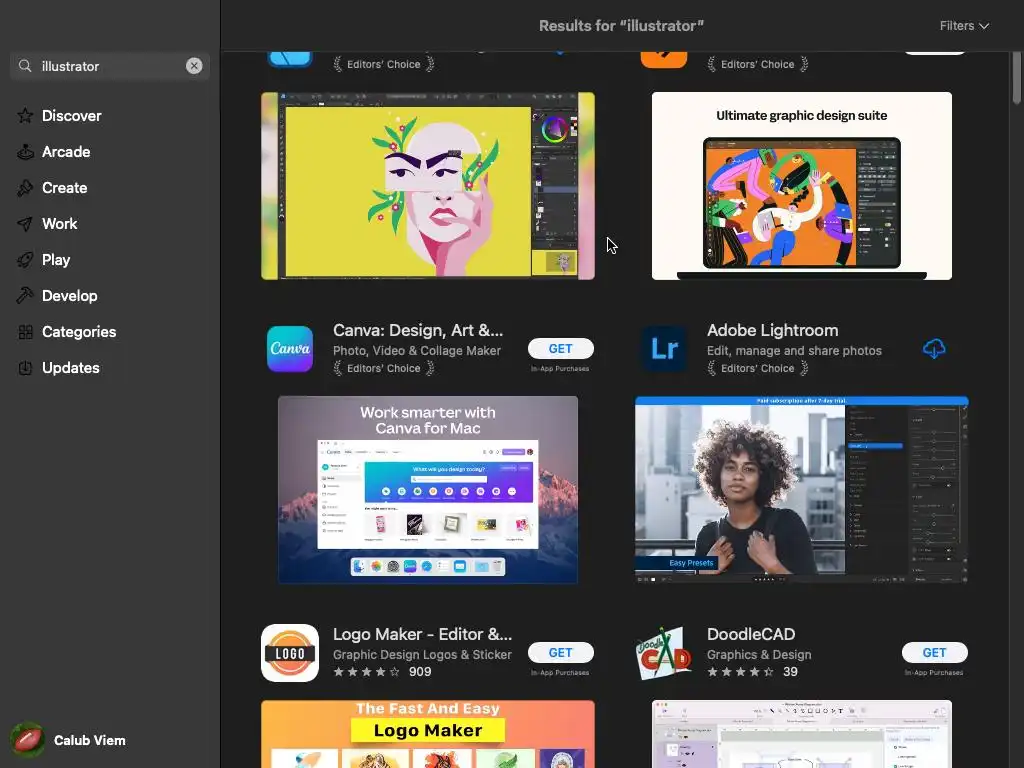
Task: Click the results vertical scrollbar
Action: click(1017, 77)
